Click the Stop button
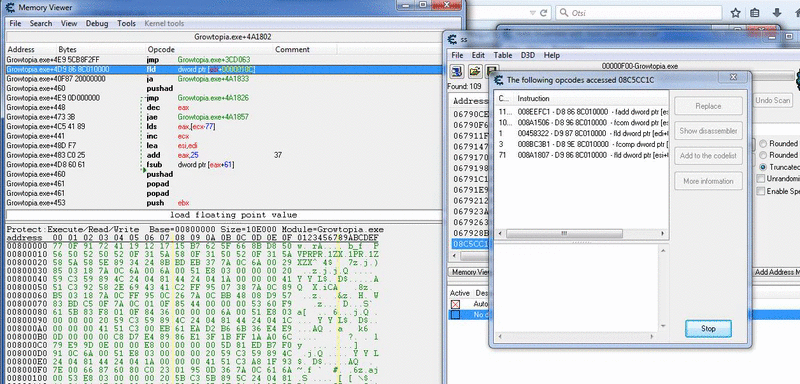 pyautogui.click(x=708, y=329)
